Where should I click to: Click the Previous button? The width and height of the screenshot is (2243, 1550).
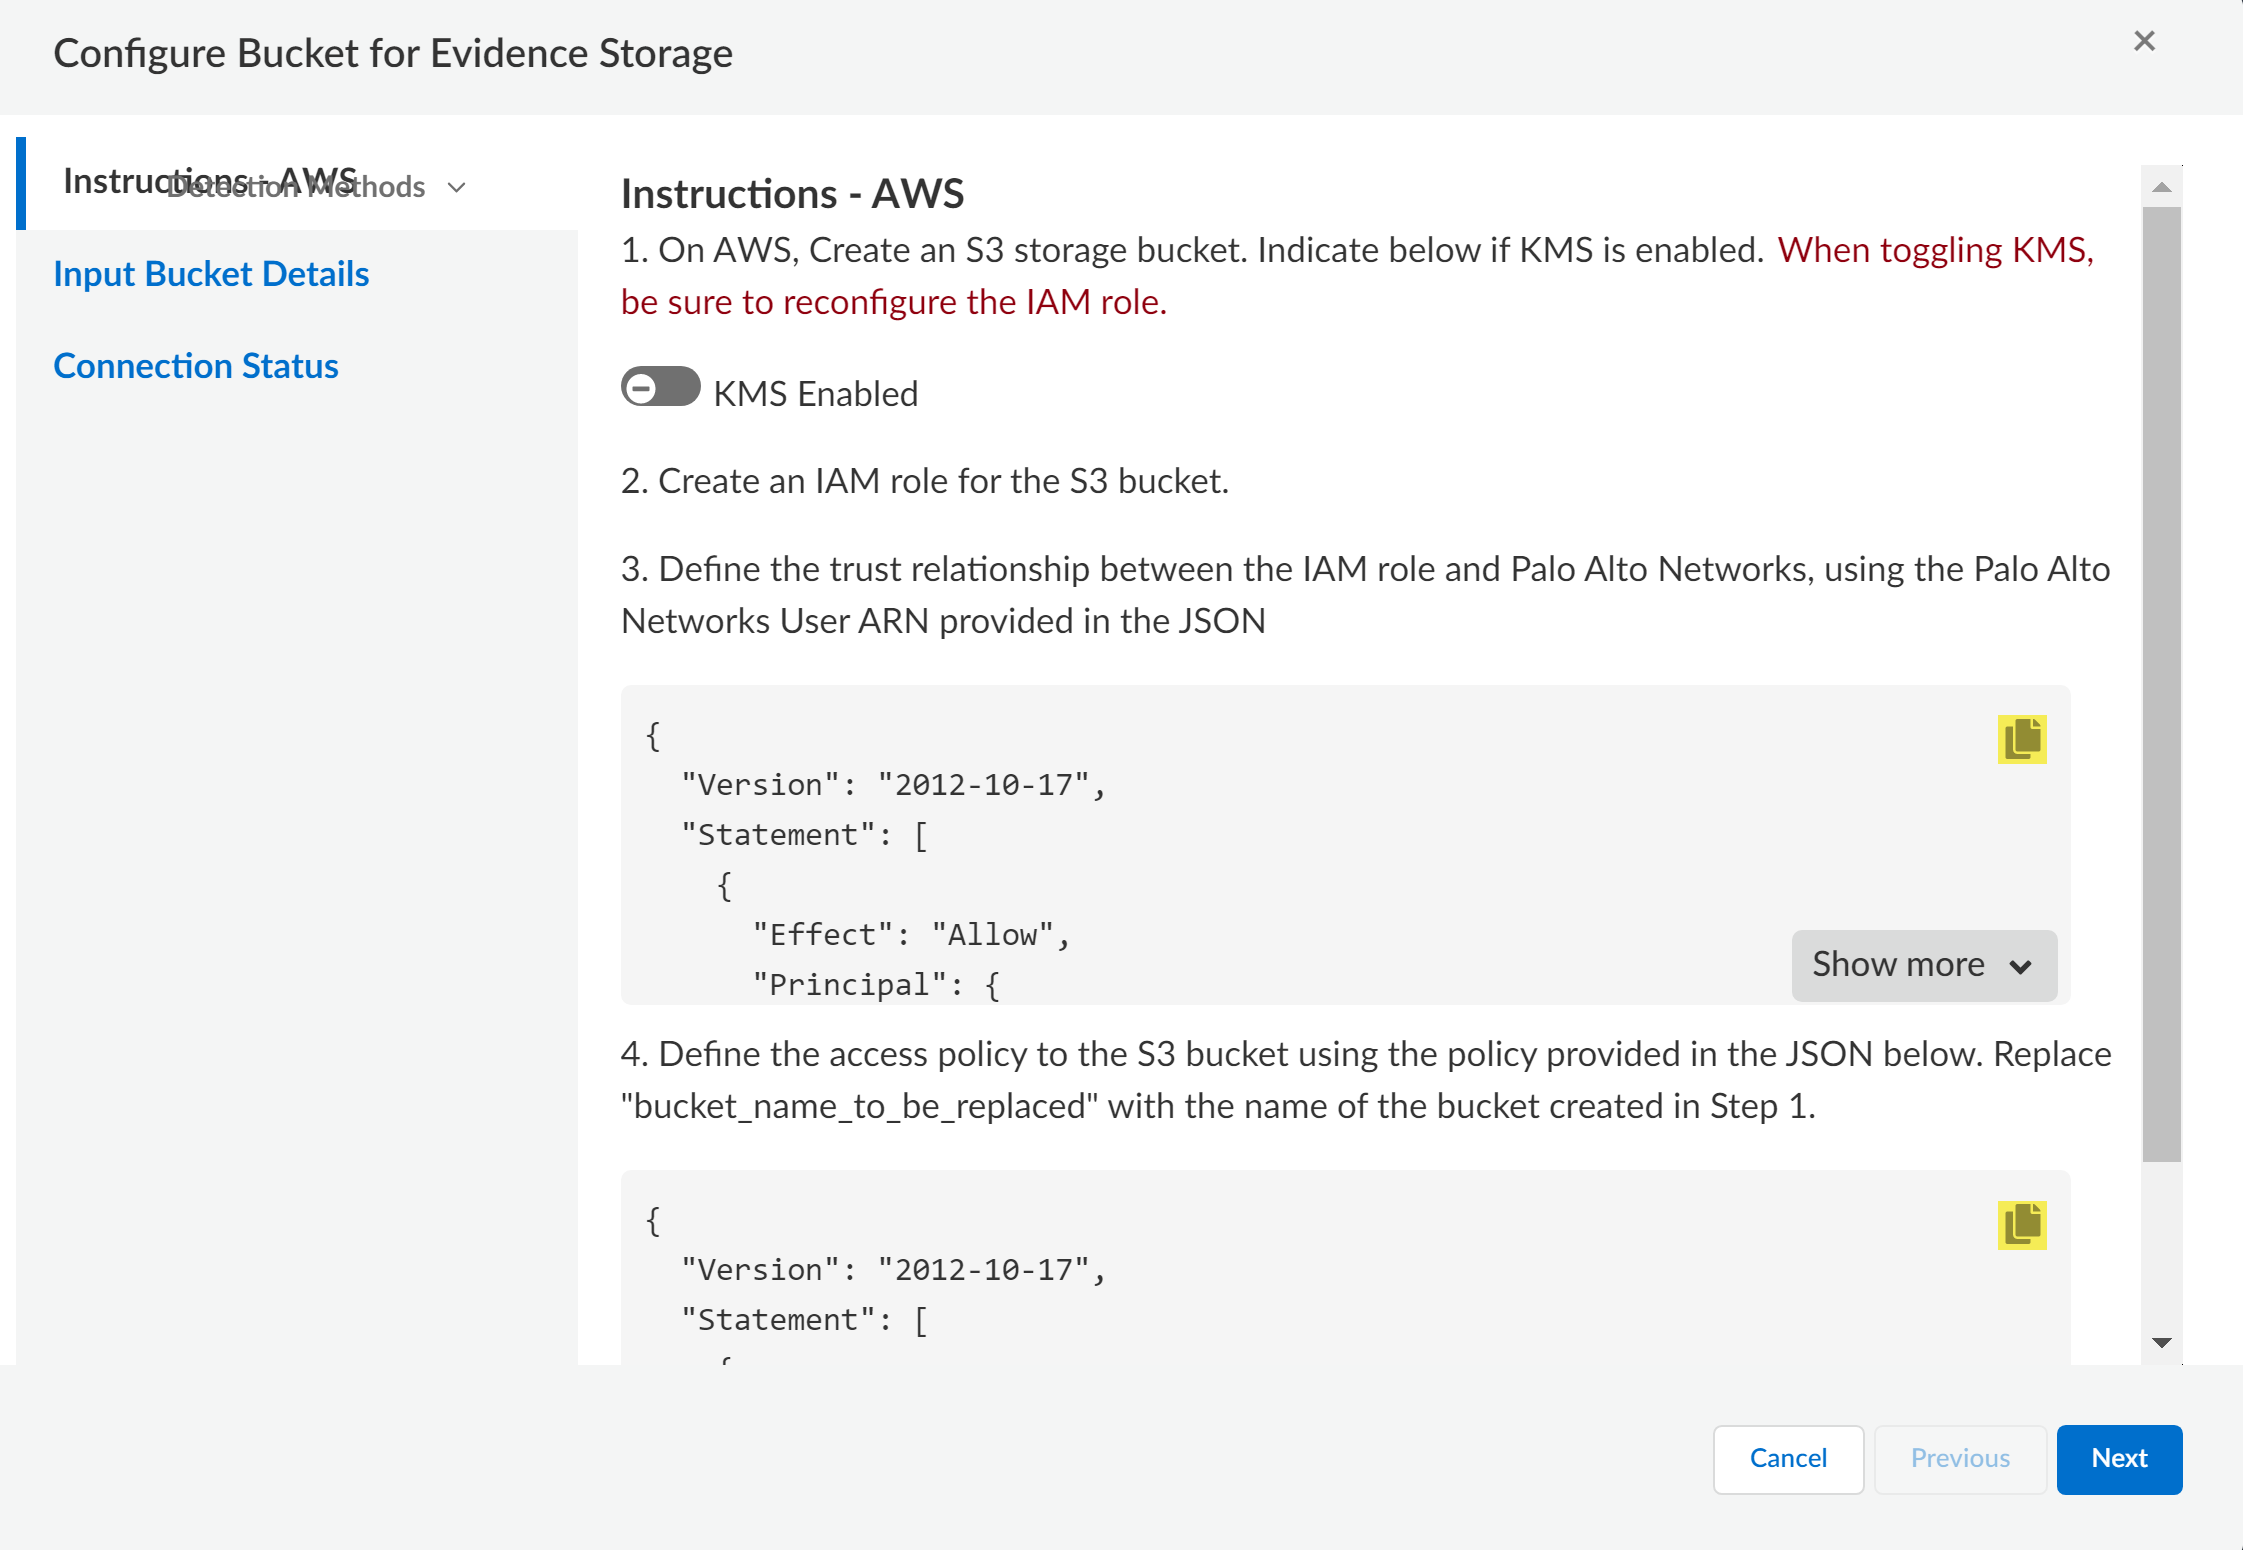click(1959, 1458)
